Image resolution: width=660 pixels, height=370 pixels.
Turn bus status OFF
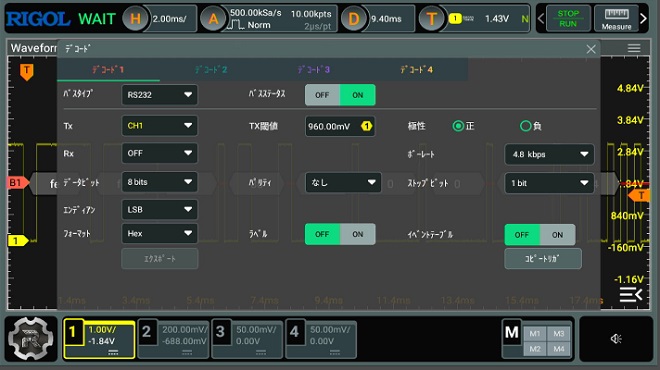[x=322, y=95]
